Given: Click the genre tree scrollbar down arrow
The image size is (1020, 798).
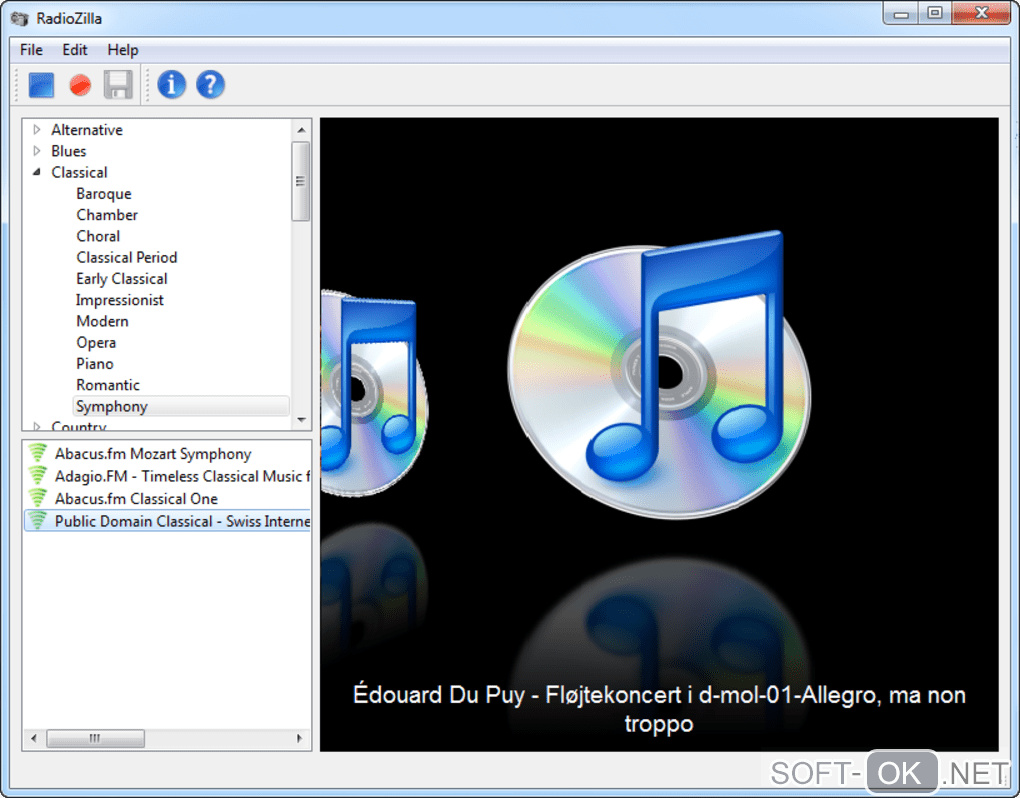Looking at the screenshot, I should point(301,419).
